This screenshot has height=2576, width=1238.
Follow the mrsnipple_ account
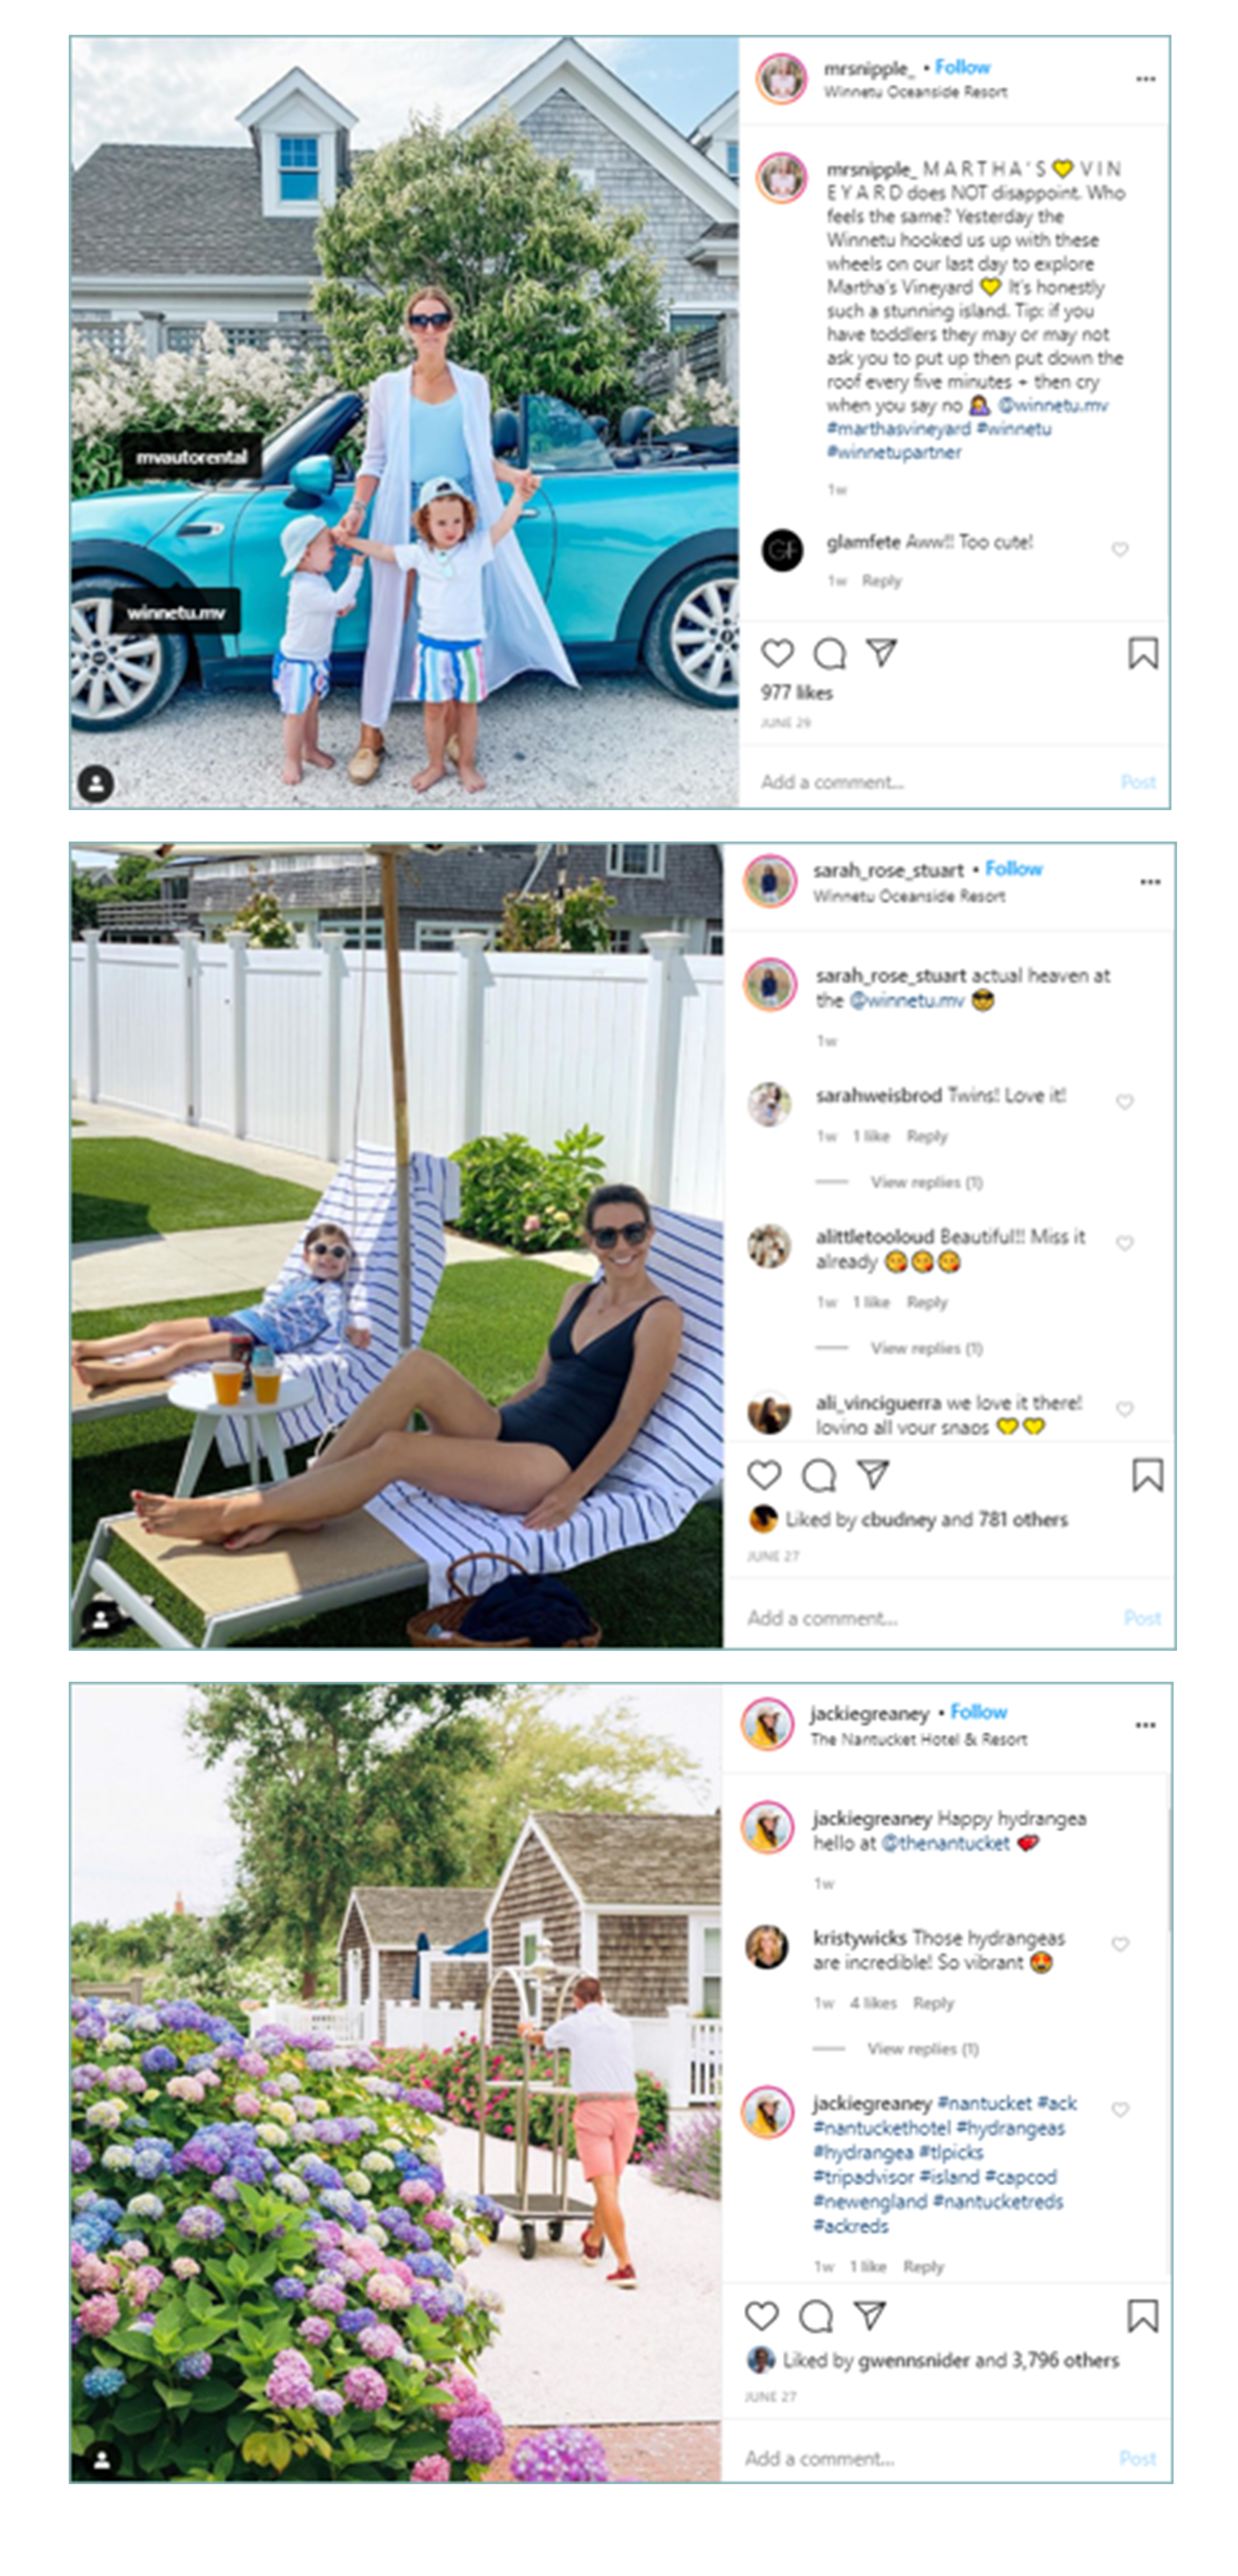[962, 67]
